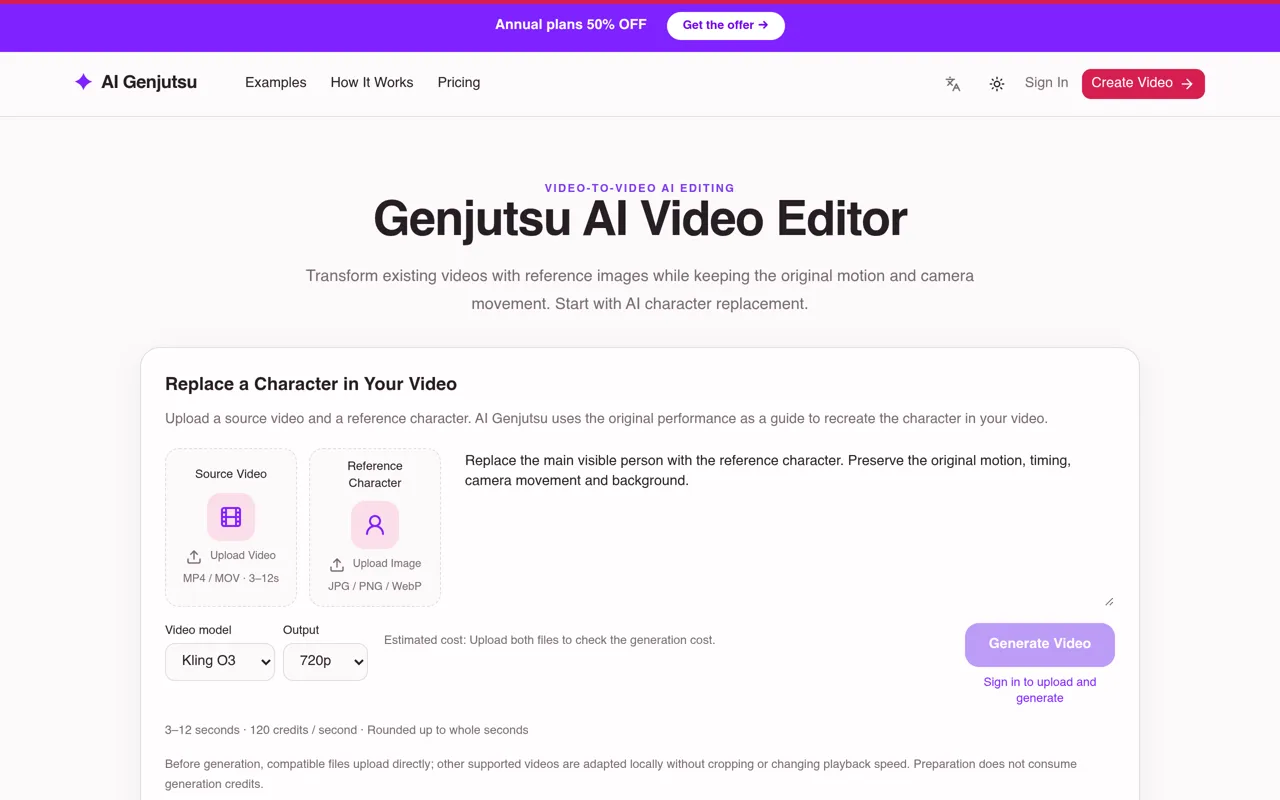Click the upload arrow icon beside Upload Image
1280x800 pixels.
coord(337,565)
